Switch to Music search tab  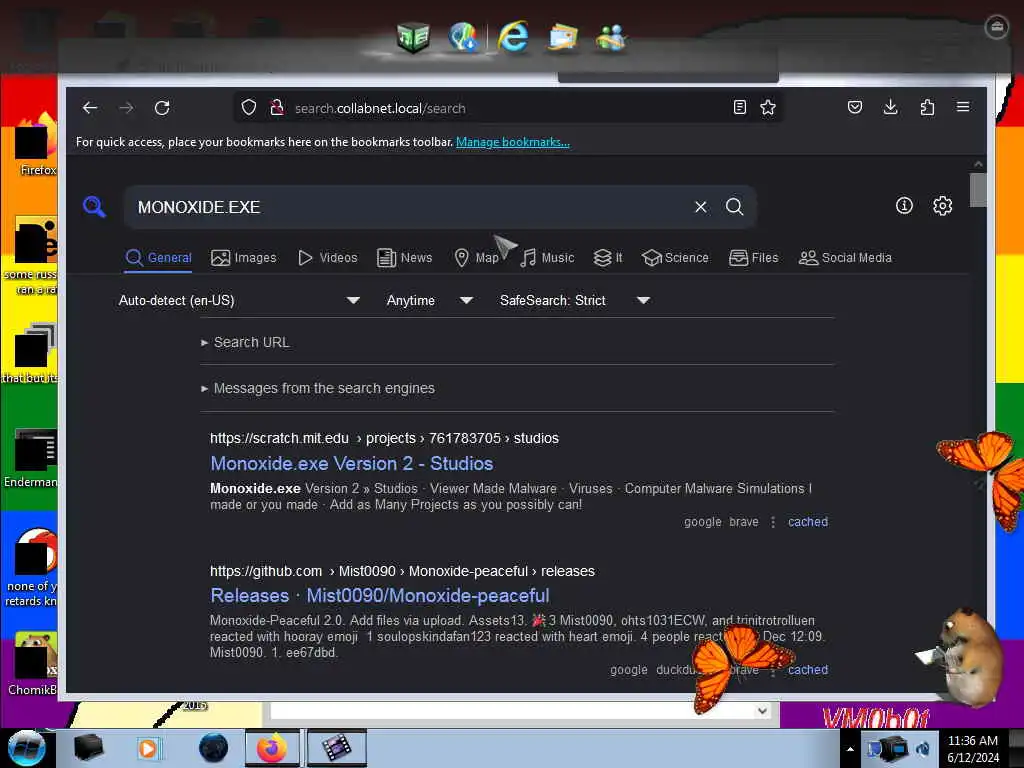547,258
